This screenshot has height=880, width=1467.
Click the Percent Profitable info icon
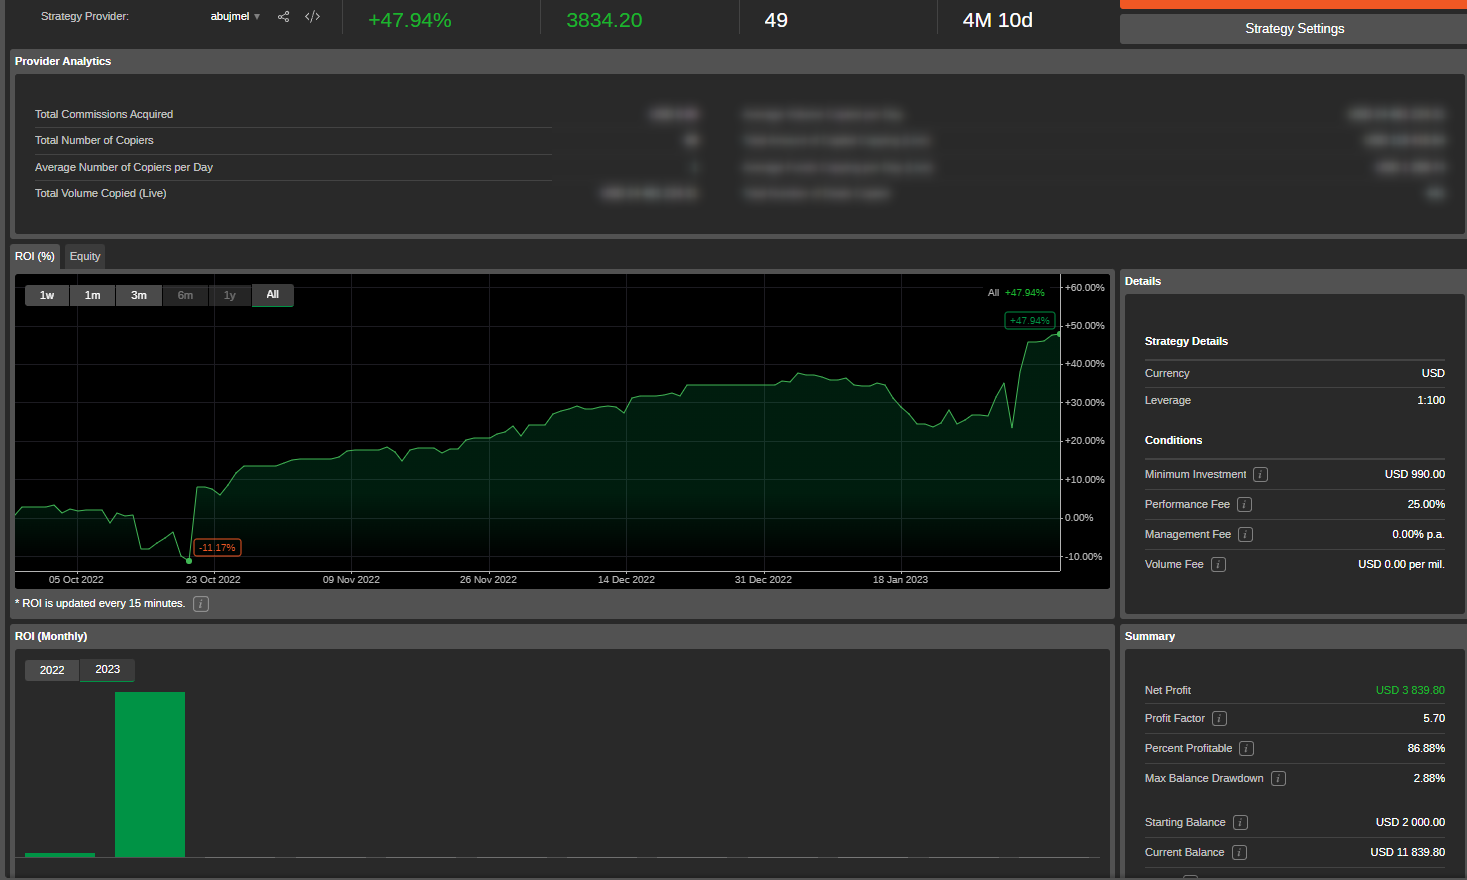1246,749
